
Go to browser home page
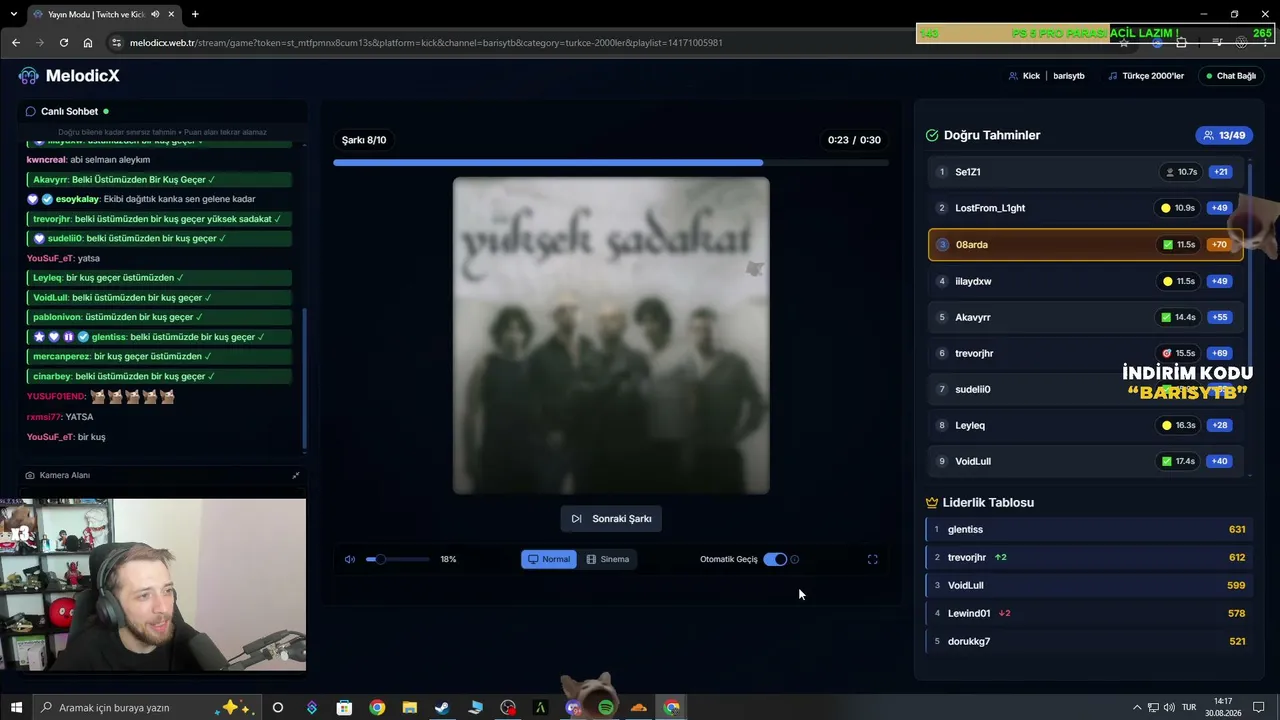(88, 43)
